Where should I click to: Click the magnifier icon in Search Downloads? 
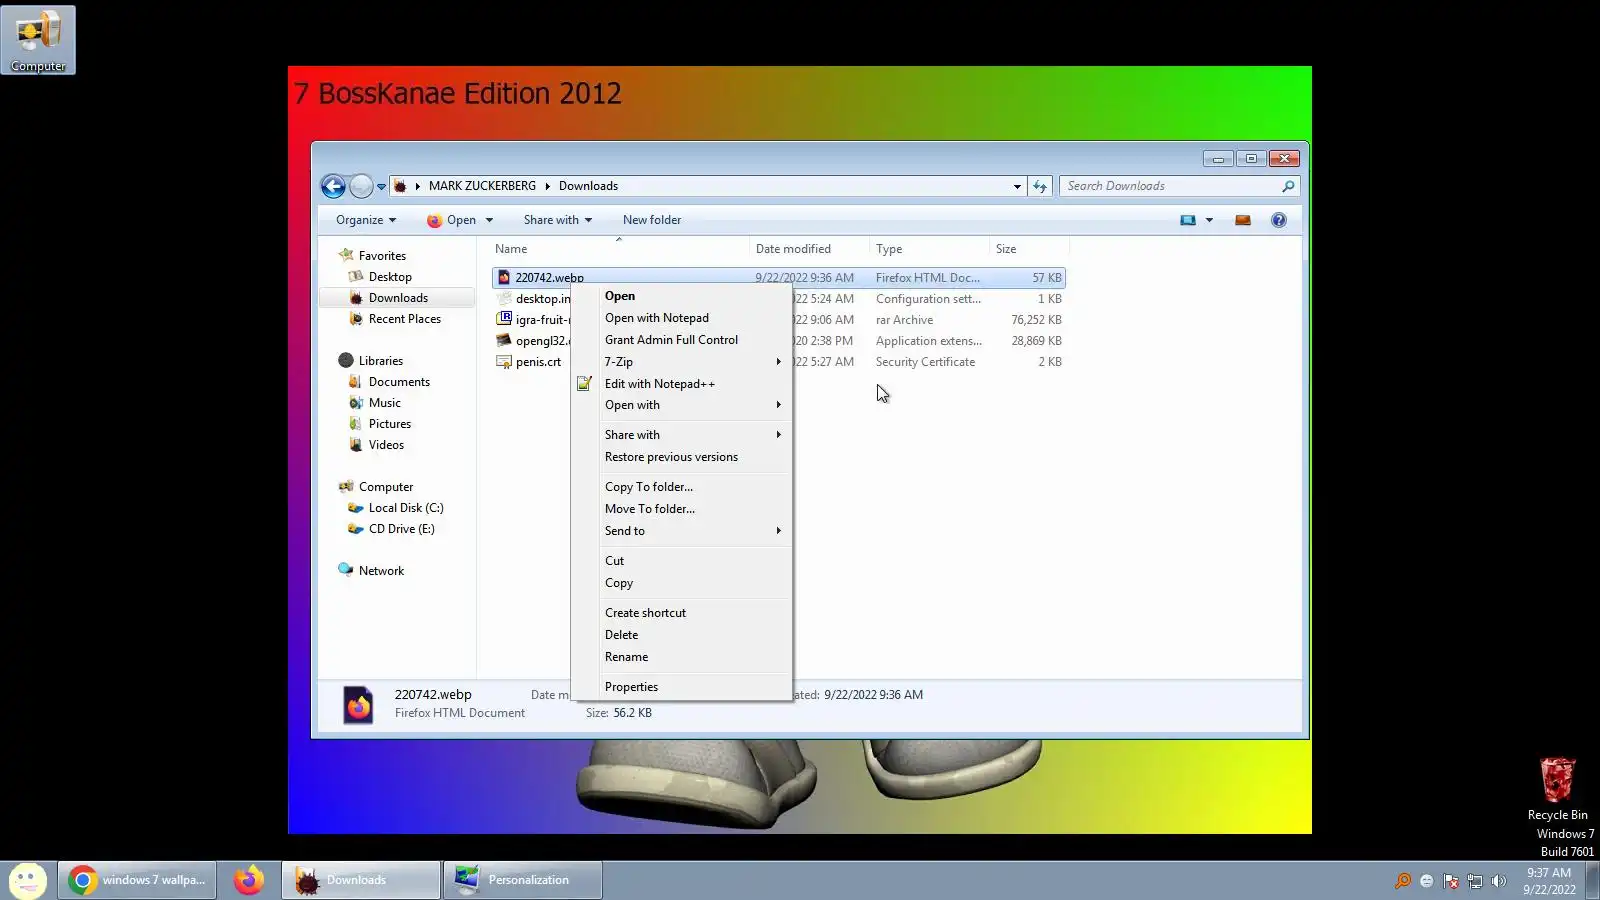[x=1288, y=186]
